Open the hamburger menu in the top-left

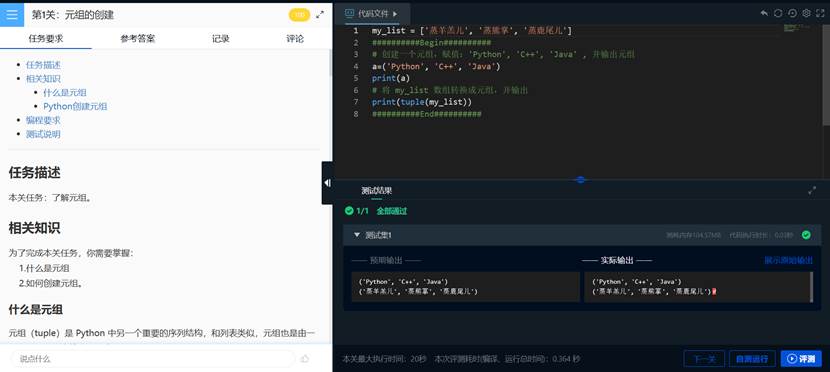[12, 15]
